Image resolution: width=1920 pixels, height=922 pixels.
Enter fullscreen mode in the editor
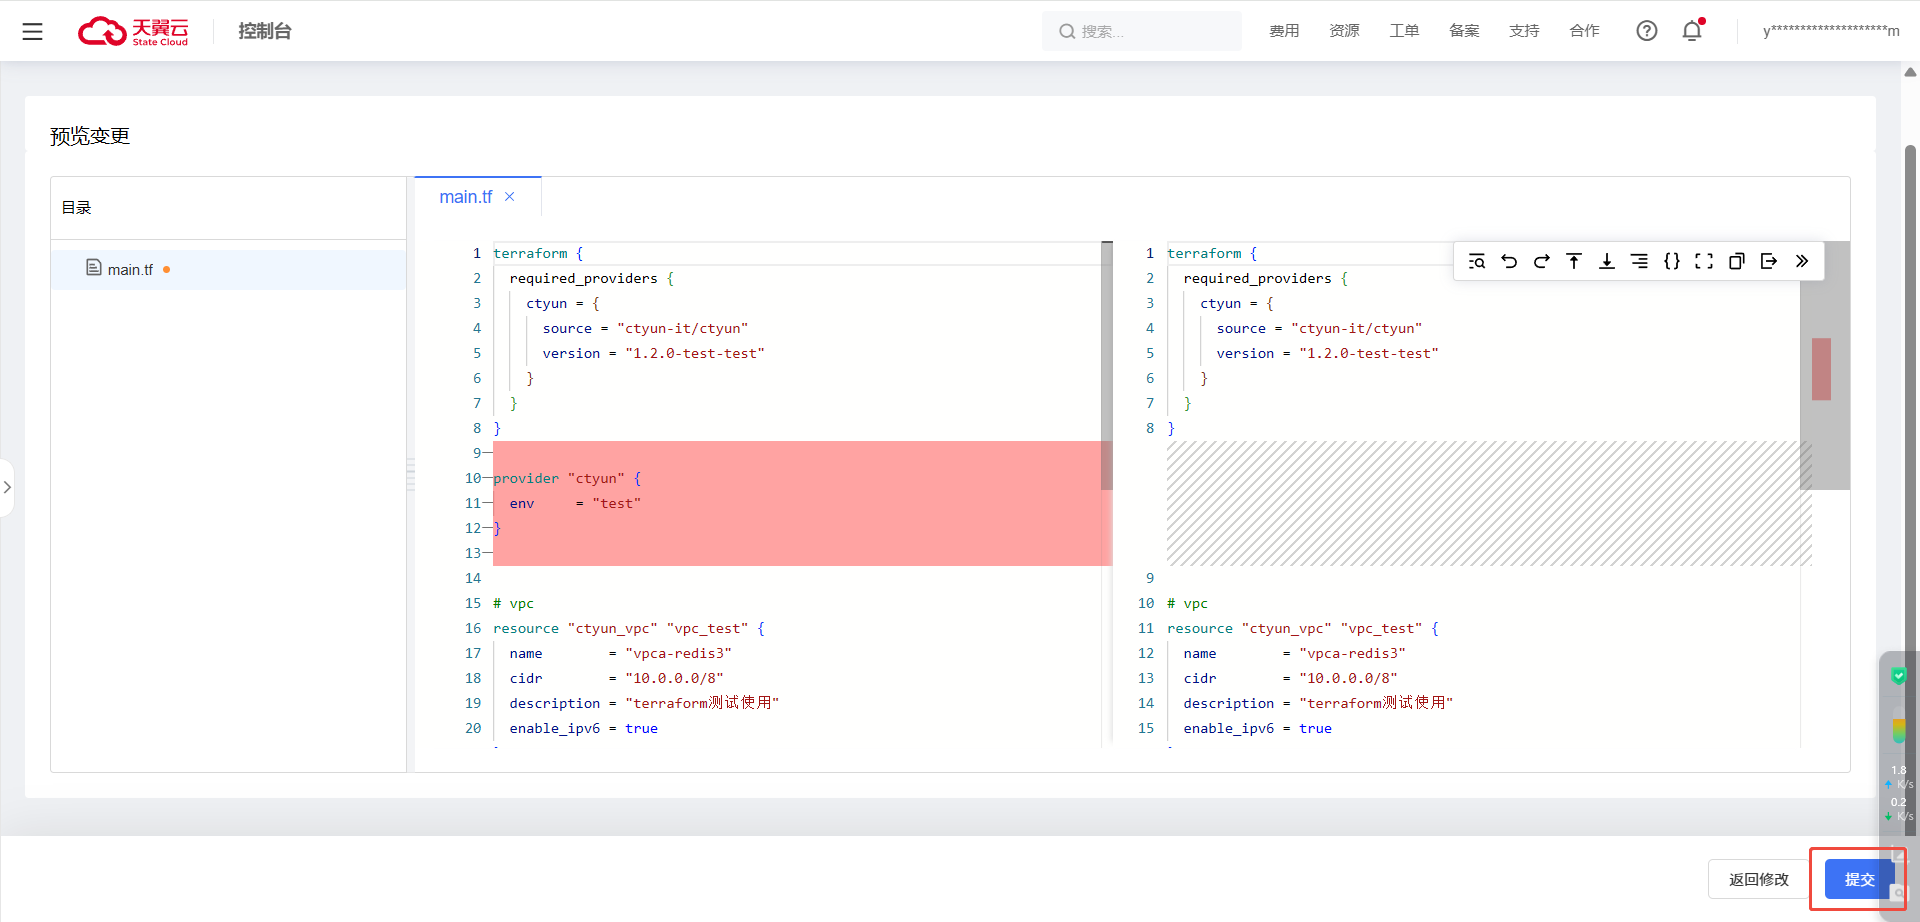click(x=1704, y=262)
